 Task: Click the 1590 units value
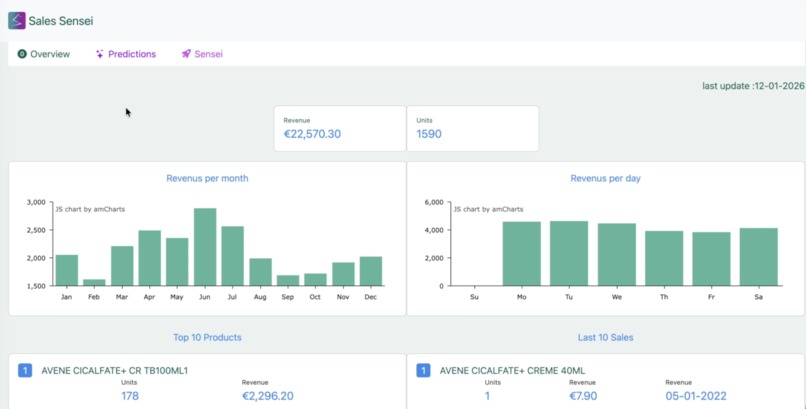[x=429, y=135]
